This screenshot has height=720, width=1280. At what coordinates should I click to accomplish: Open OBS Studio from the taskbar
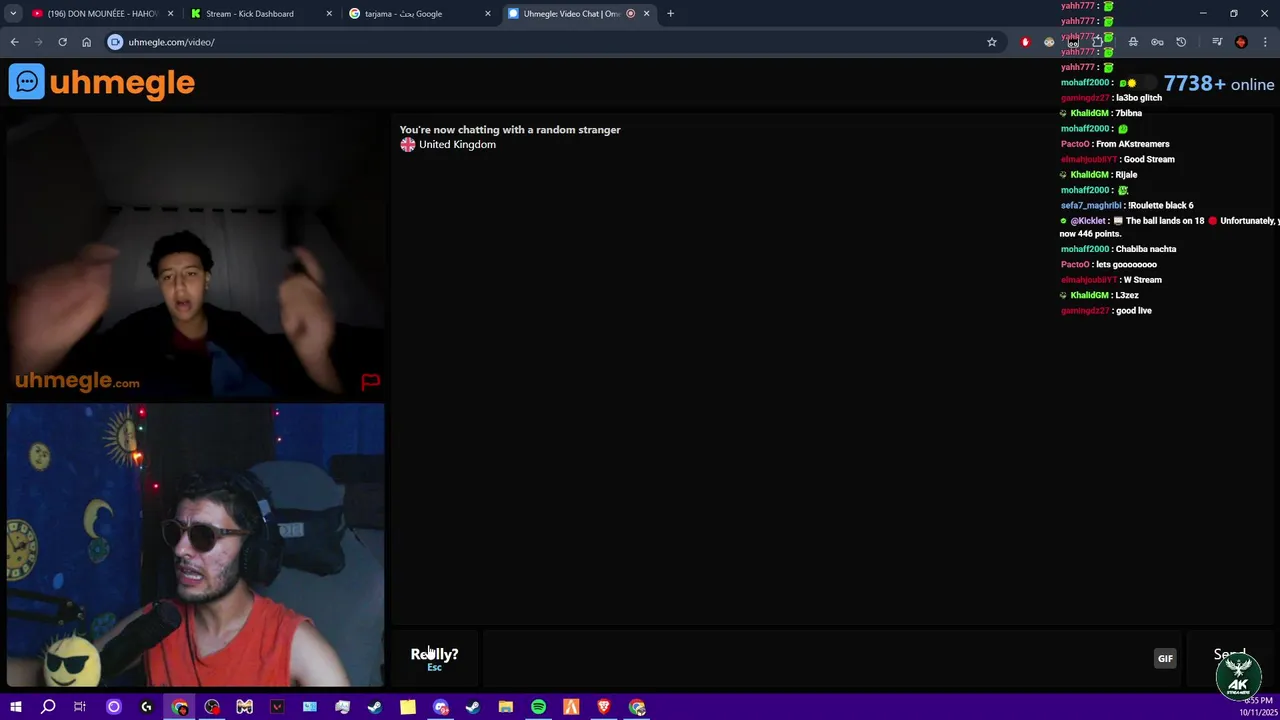(x=212, y=707)
